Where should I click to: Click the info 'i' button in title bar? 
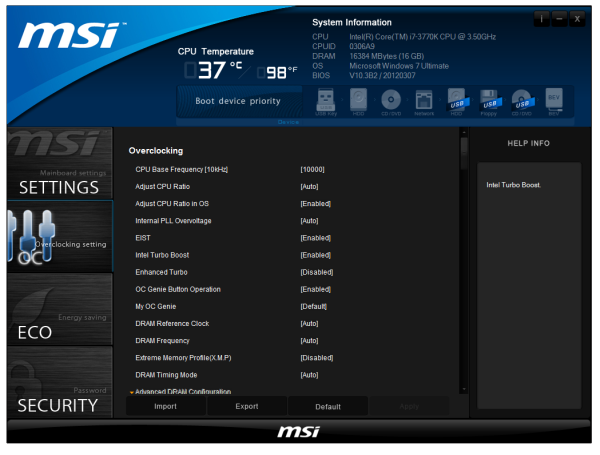[541, 19]
